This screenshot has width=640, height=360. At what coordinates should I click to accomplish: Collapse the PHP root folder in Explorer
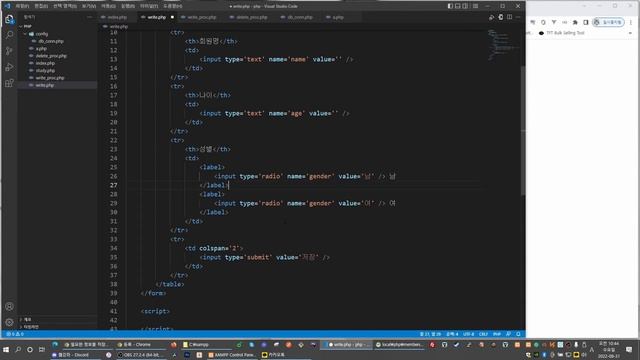pos(57,26)
